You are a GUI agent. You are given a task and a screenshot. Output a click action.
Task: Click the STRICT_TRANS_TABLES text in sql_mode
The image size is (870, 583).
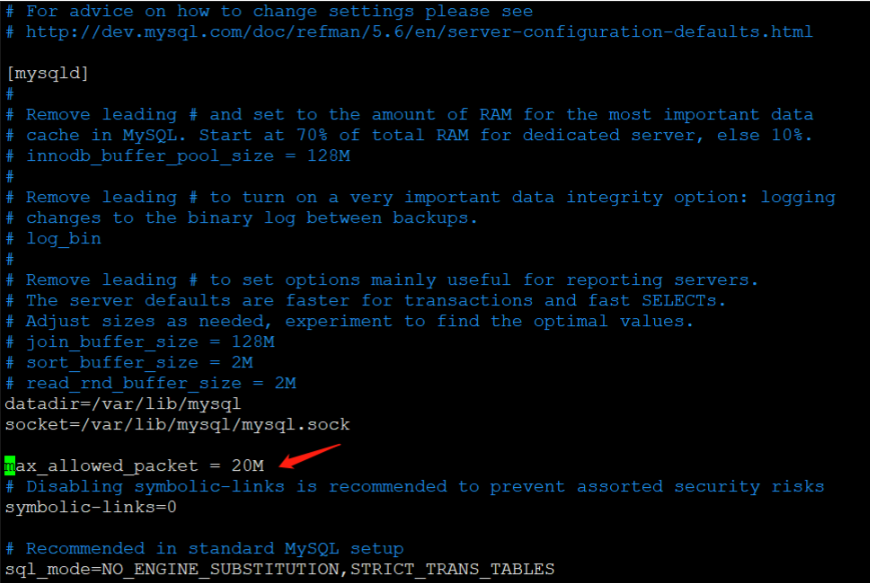pos(452,569)
